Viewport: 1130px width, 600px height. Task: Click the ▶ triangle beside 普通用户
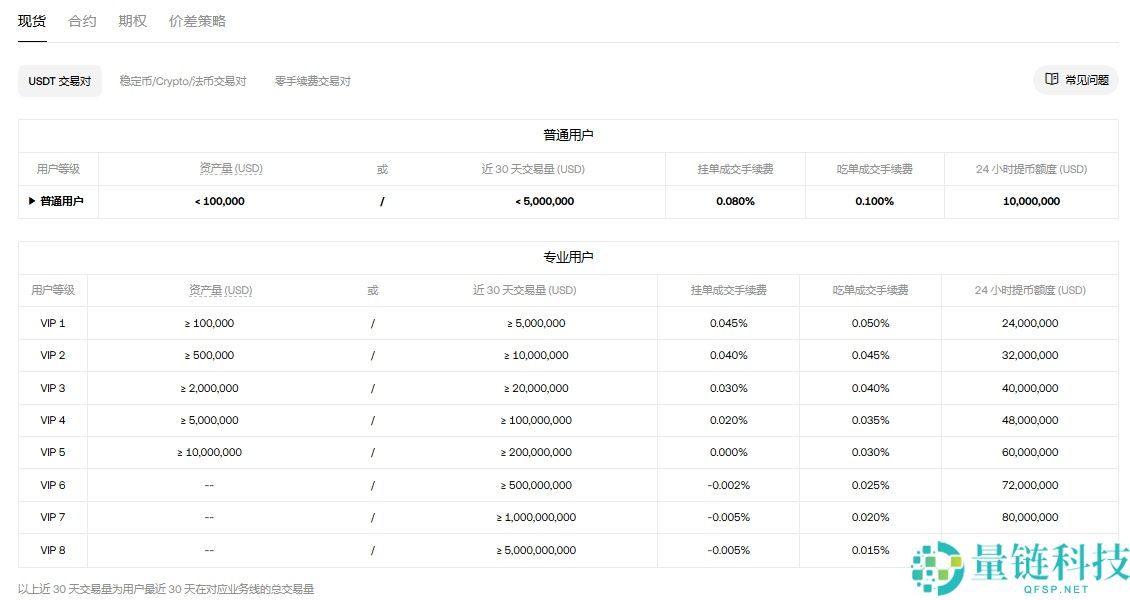[x=31, y=201]
